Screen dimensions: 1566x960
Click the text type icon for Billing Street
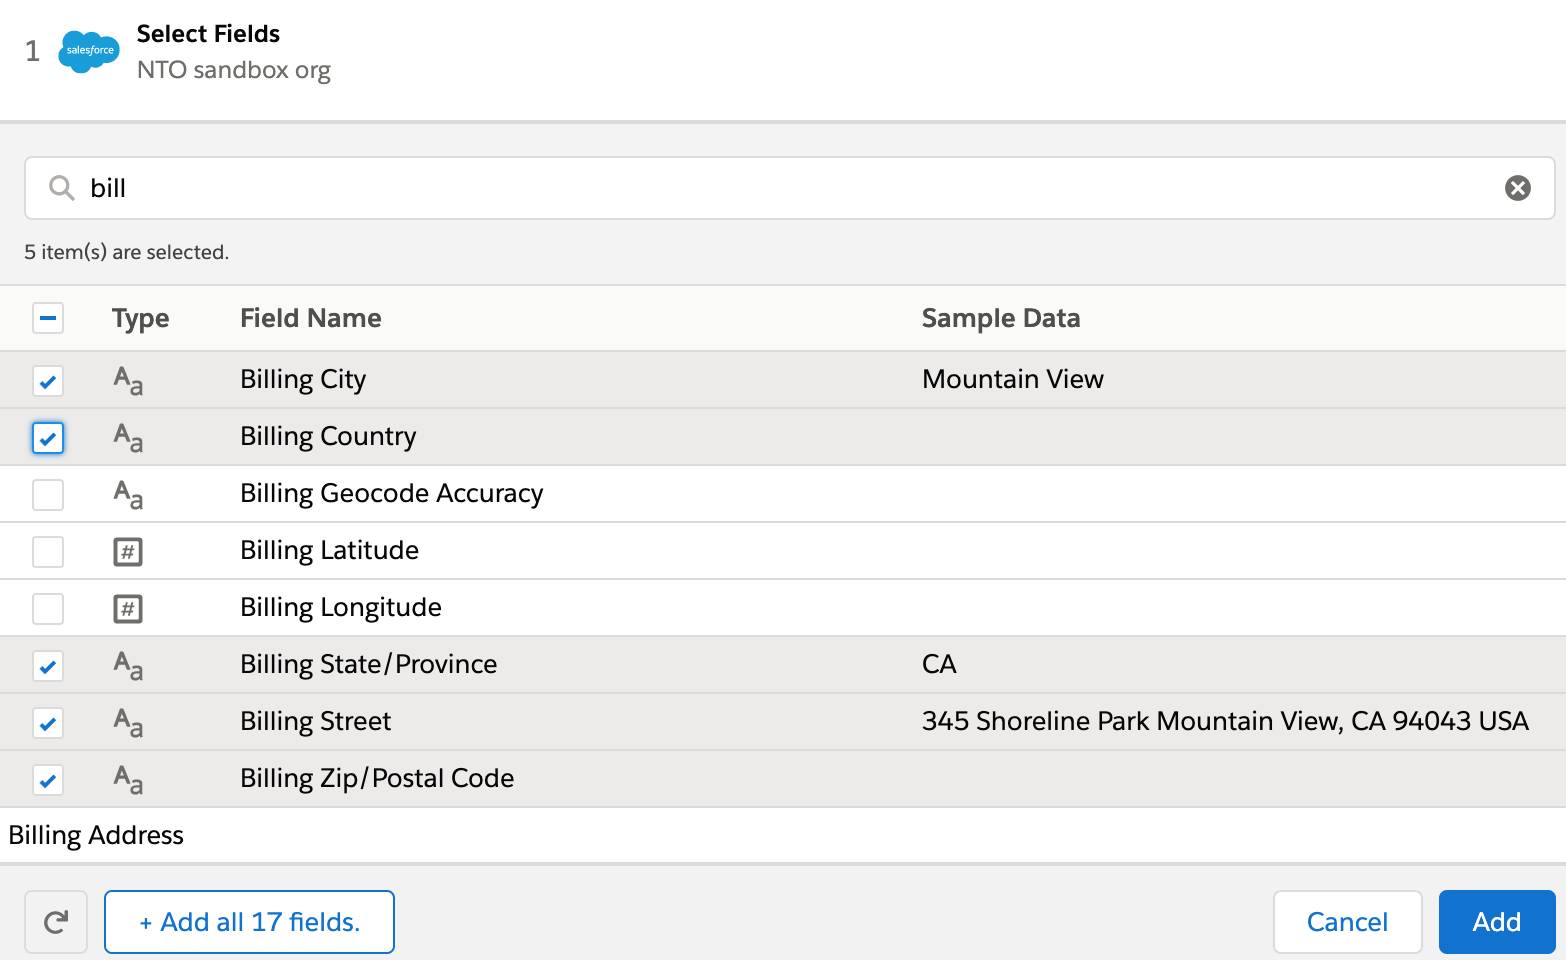[128, 722]
